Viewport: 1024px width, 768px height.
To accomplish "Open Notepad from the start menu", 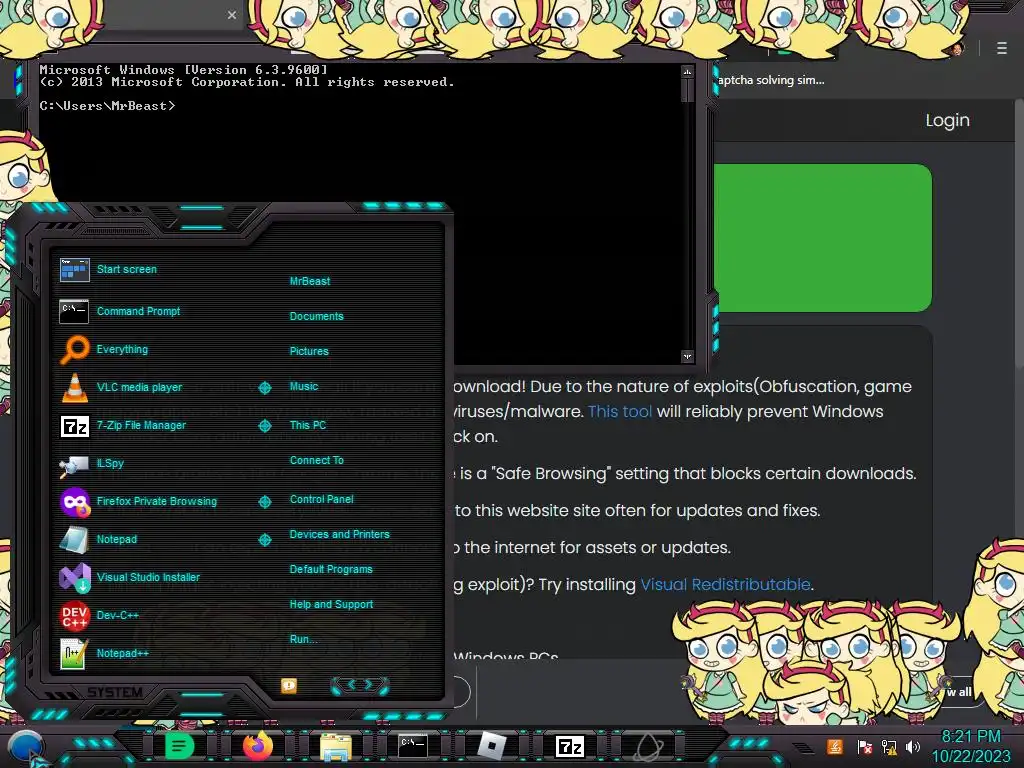I will 99,539.
